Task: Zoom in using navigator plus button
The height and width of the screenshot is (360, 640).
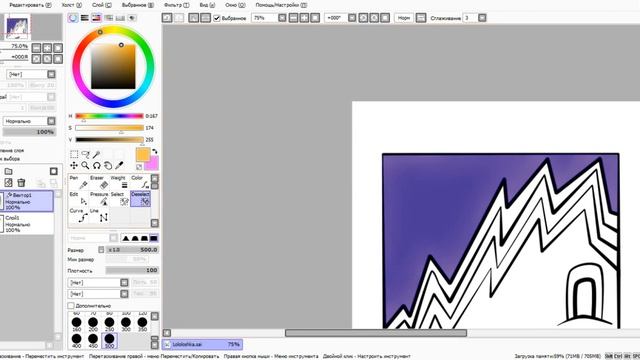Action: click(x=47, y=48)
